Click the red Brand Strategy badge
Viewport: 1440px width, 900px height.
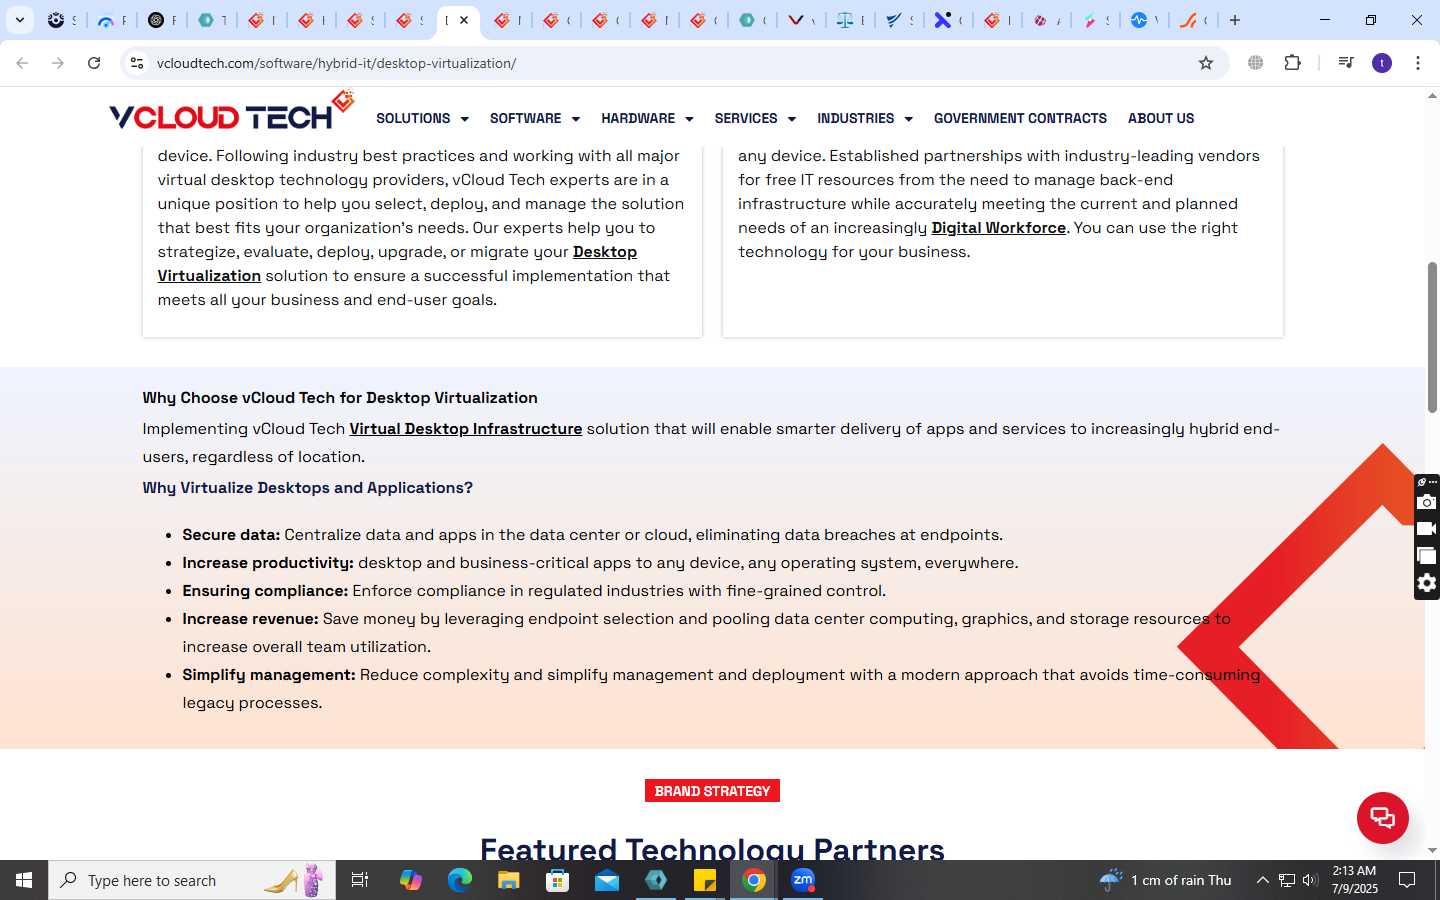click(x=712, y=791)
